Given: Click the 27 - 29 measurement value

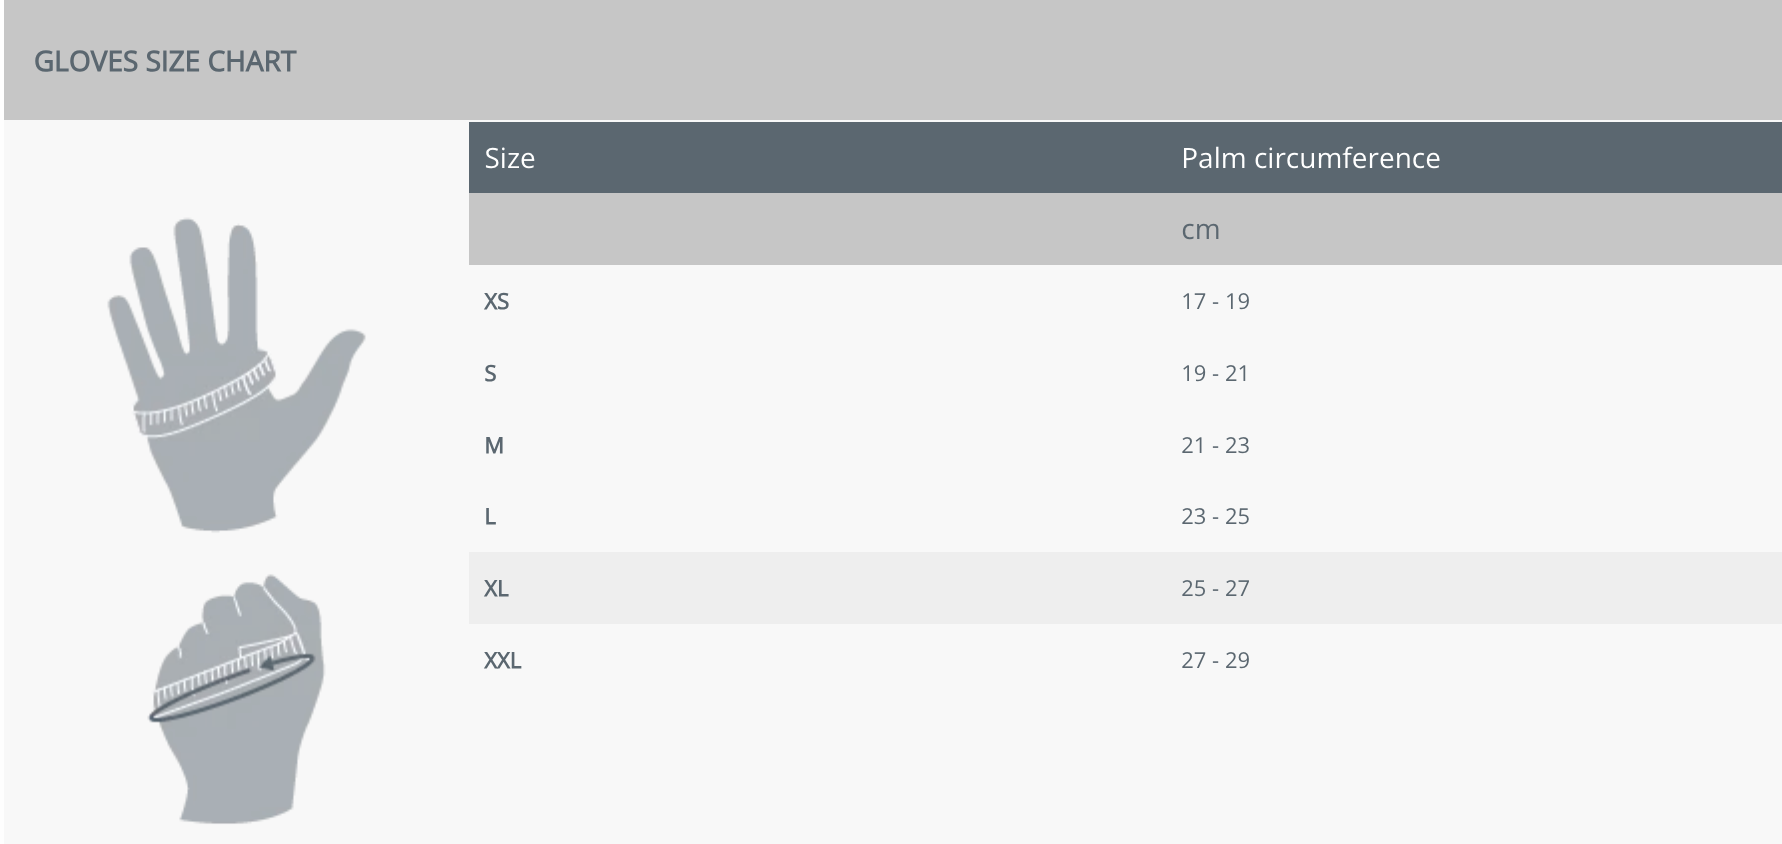Looking at the screenshot, I should click(x=1215, y=660).
